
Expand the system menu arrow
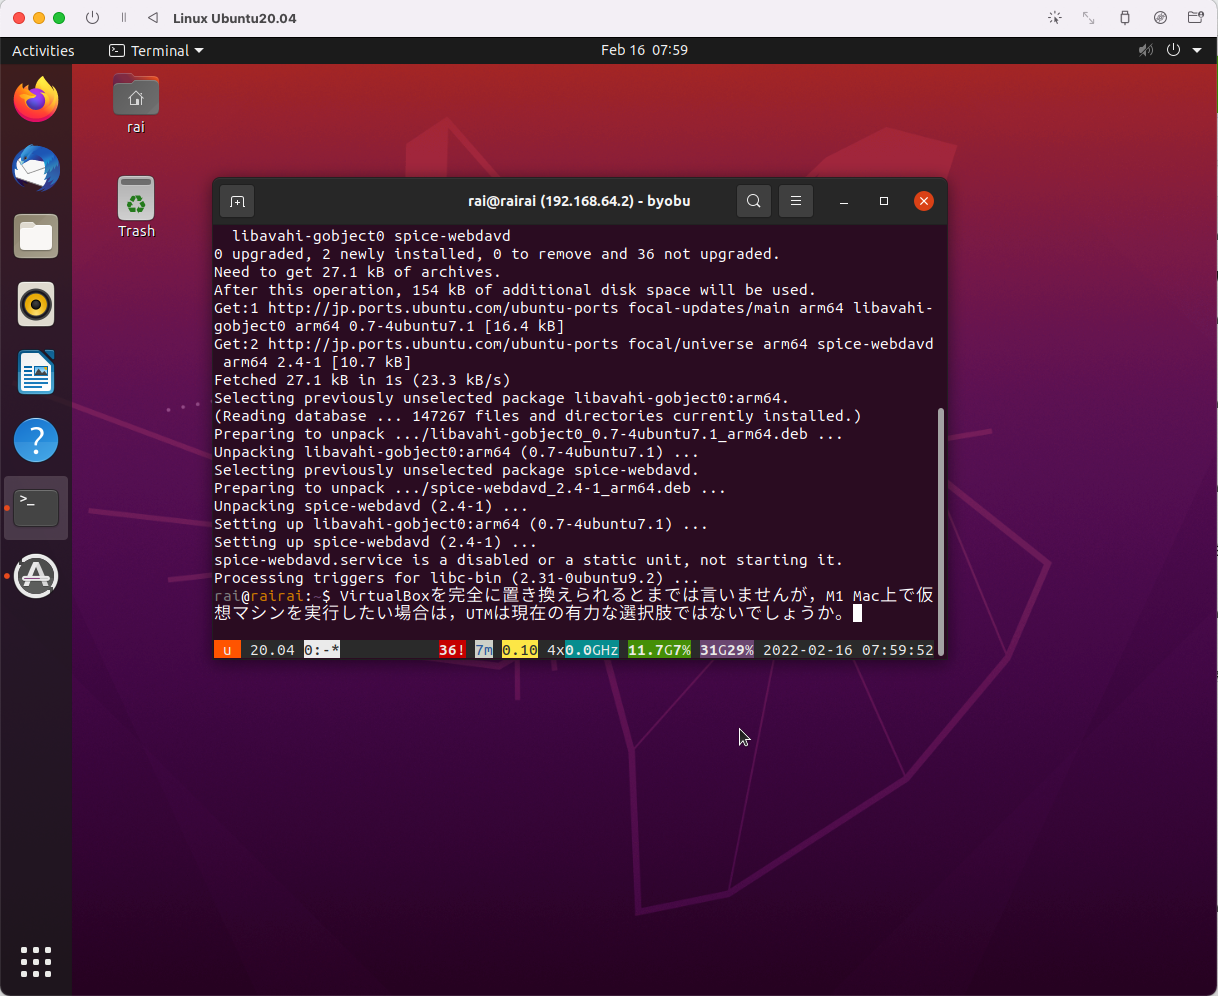point(1196,50)
